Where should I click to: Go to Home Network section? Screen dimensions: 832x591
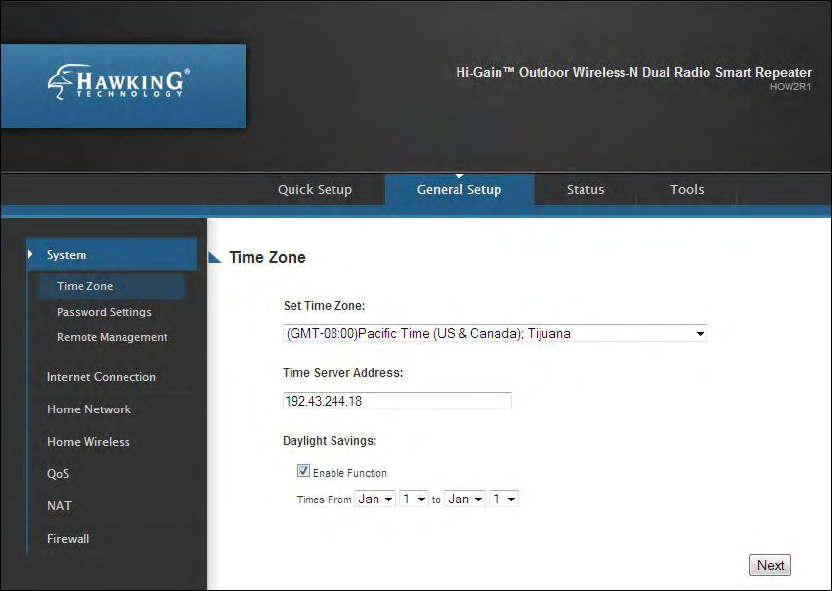point(89,409)
